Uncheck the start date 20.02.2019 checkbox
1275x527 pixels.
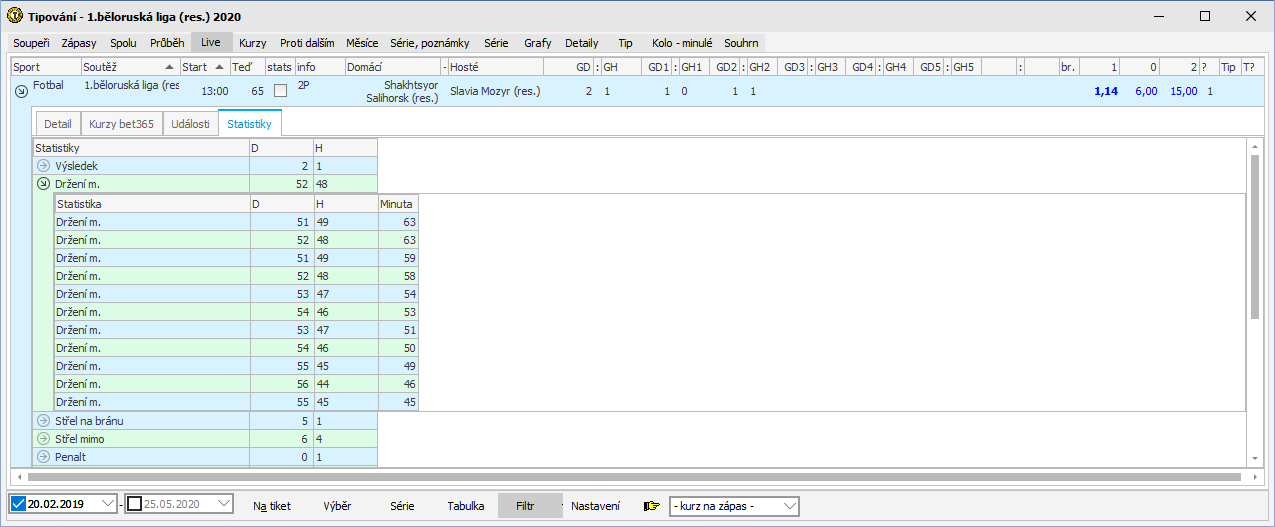coord(19,505)
